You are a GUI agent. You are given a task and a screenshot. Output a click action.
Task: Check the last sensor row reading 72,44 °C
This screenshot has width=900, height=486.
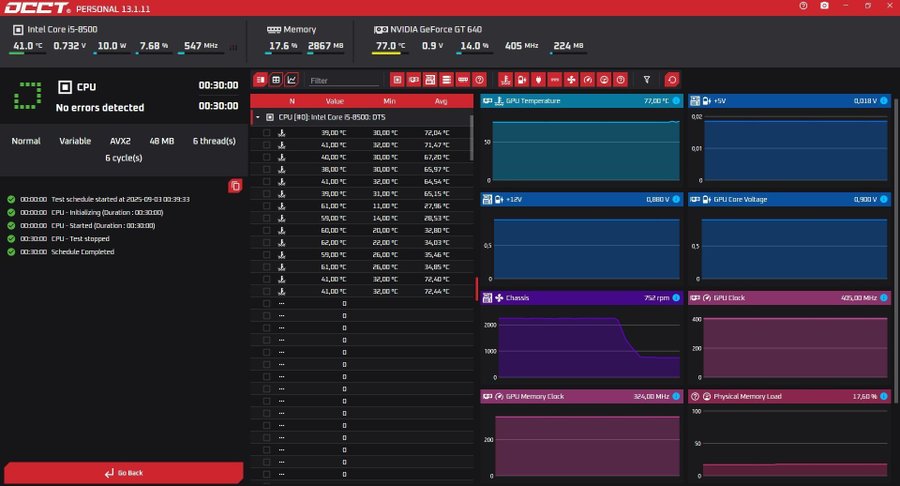pyautogui.click(x=266, y=290)
